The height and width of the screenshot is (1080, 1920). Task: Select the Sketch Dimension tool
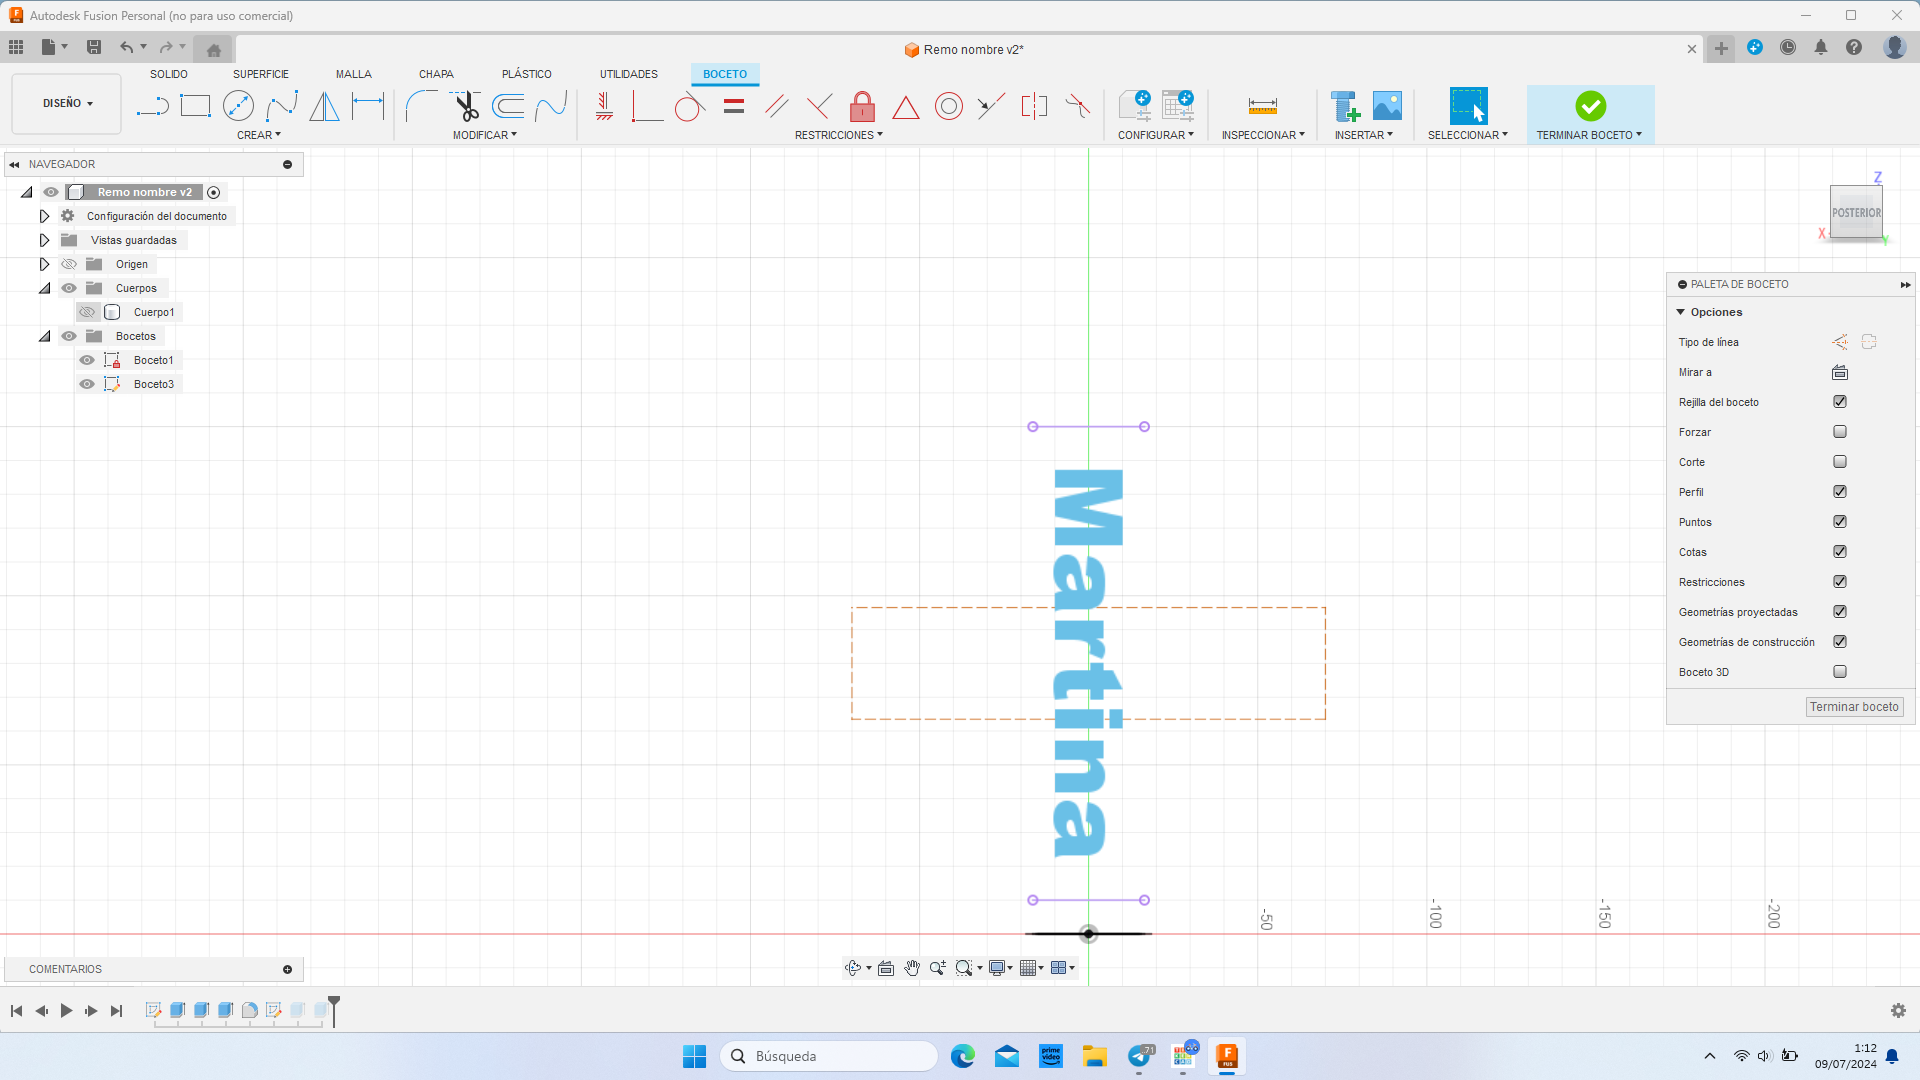368,106
